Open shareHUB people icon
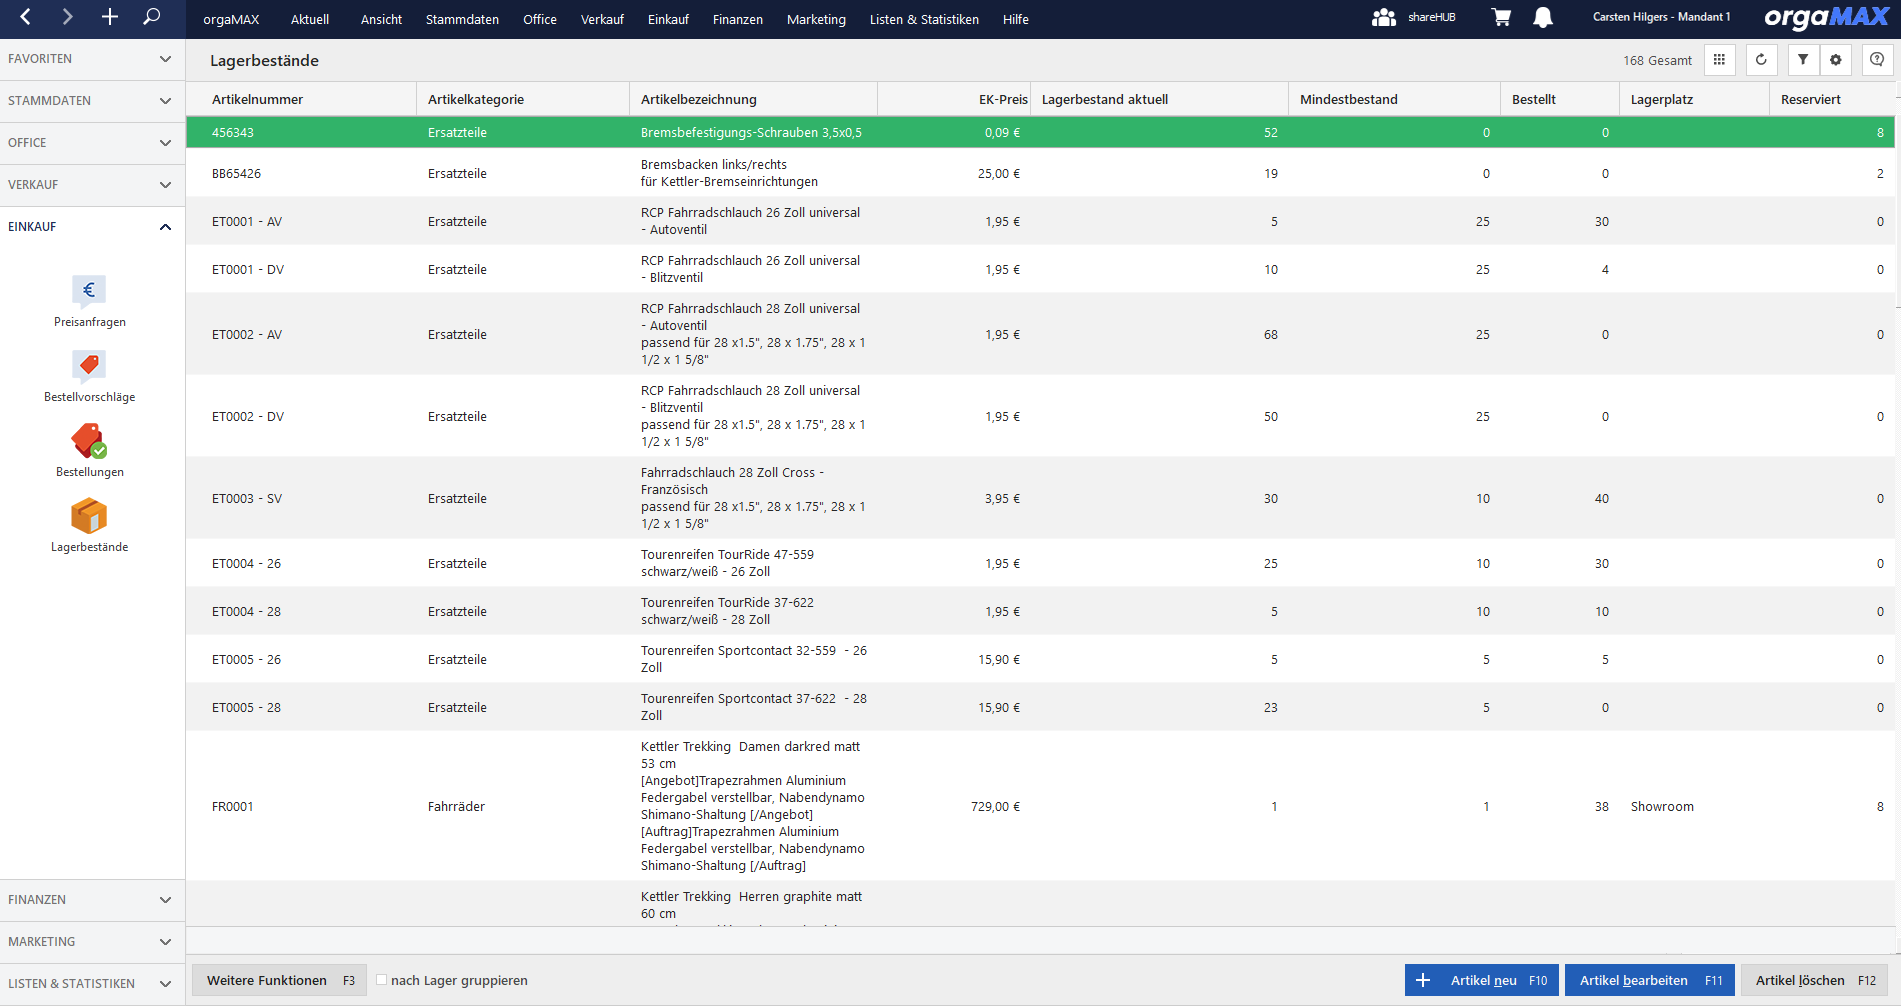Image resolution: width=1901 pixels, height=1006 pixels. click(x=1384, y=18)
